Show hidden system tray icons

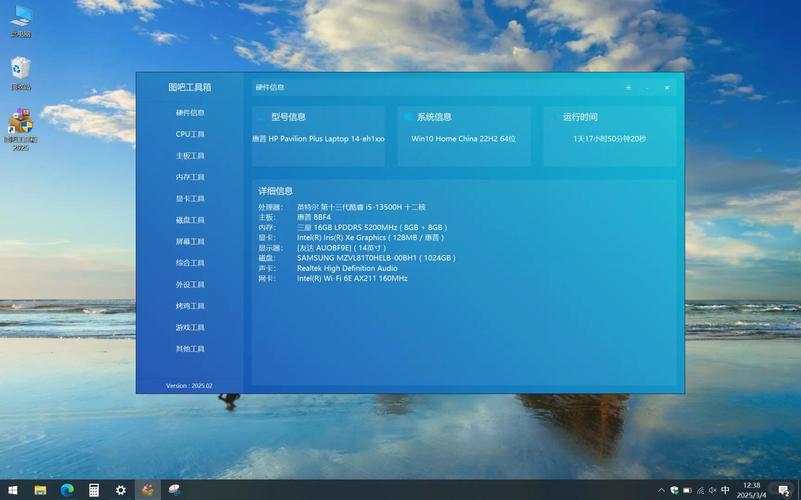(x=662, y=491)
